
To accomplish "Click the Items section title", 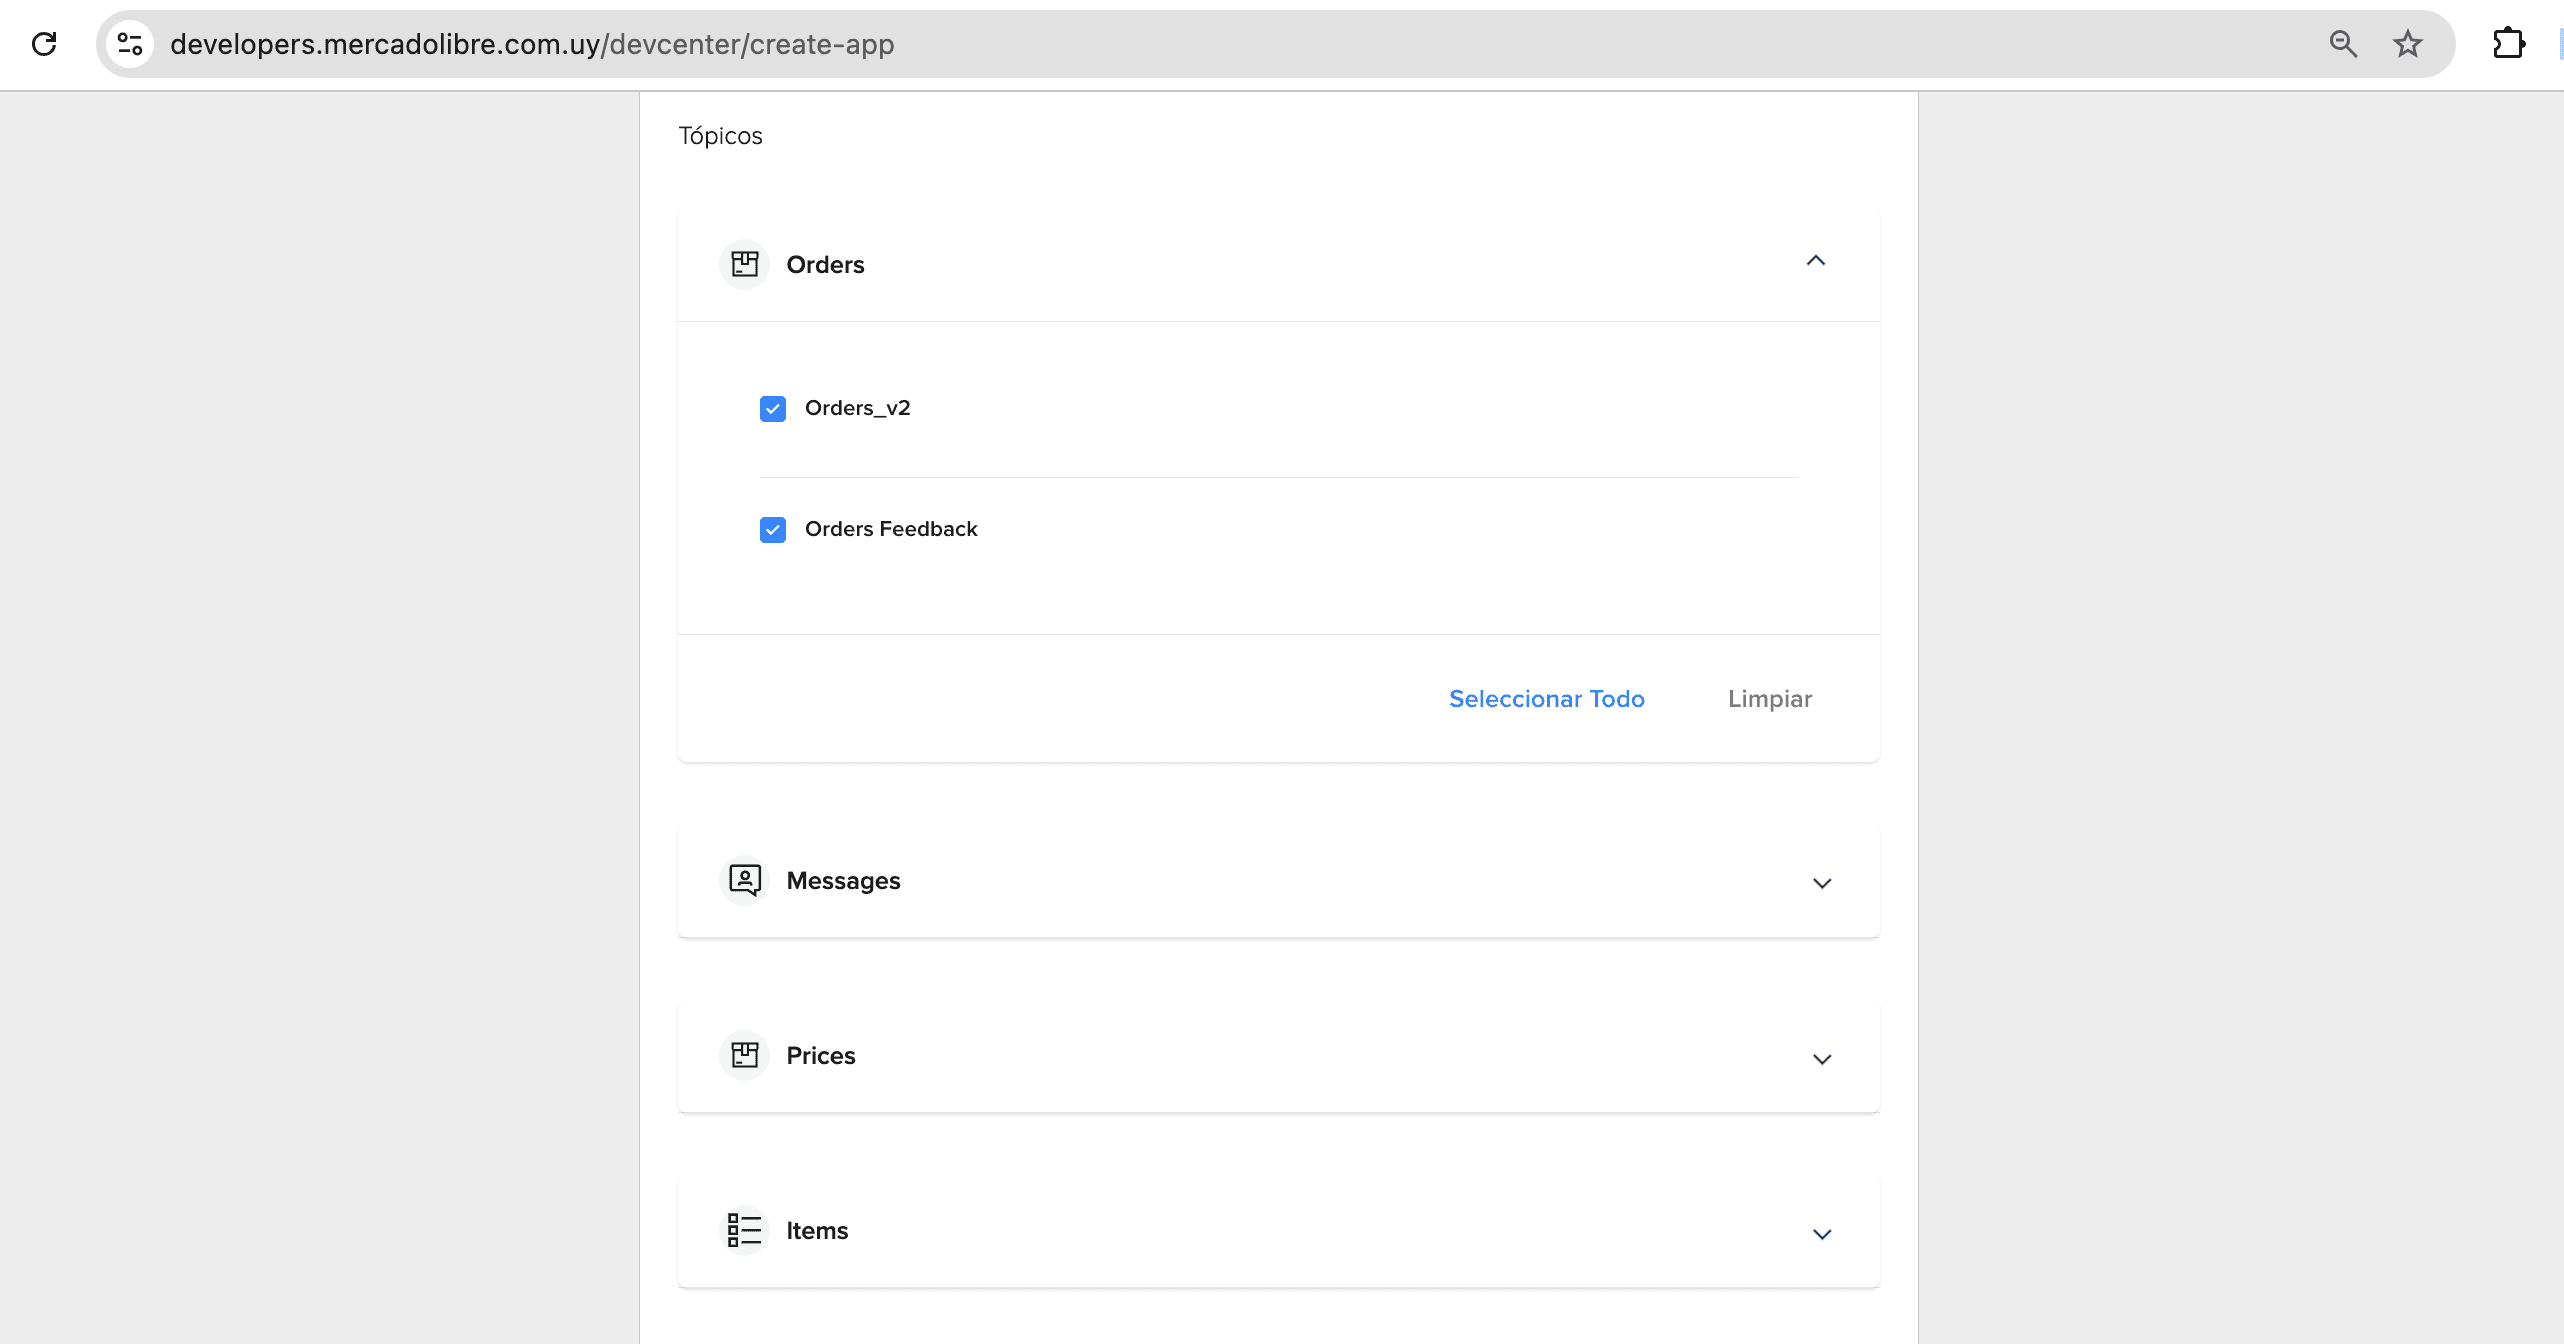I will (817, 1231).
